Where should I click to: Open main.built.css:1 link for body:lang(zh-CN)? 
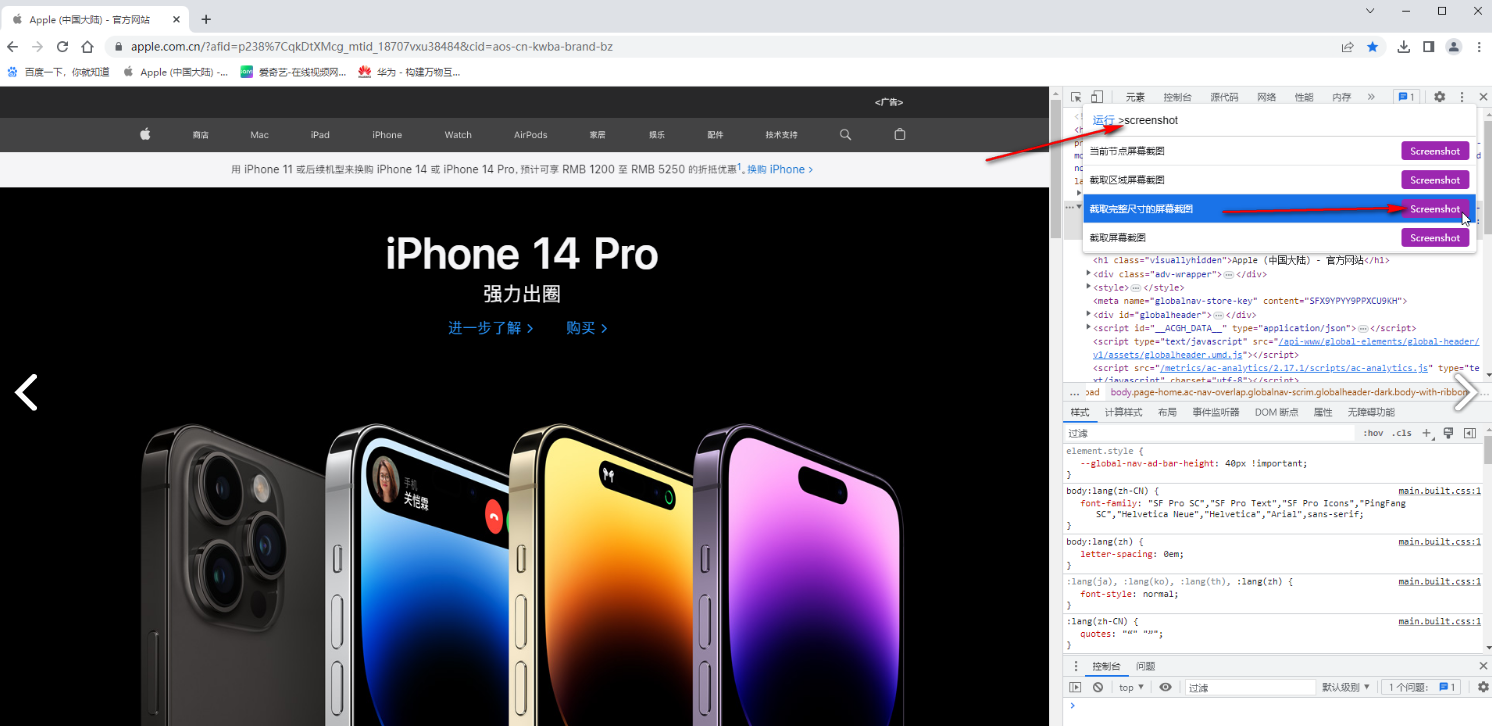pos(1439,491)
